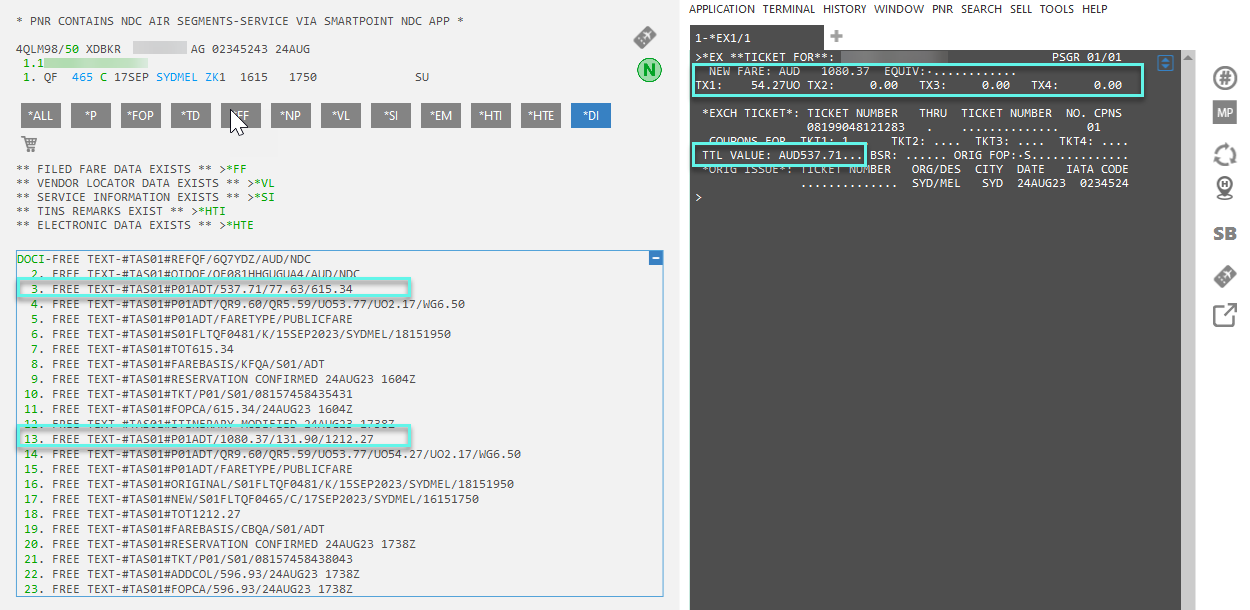Click the hash (#) sidebar icon
The image size is (1250, 610).
(1225, 78)
